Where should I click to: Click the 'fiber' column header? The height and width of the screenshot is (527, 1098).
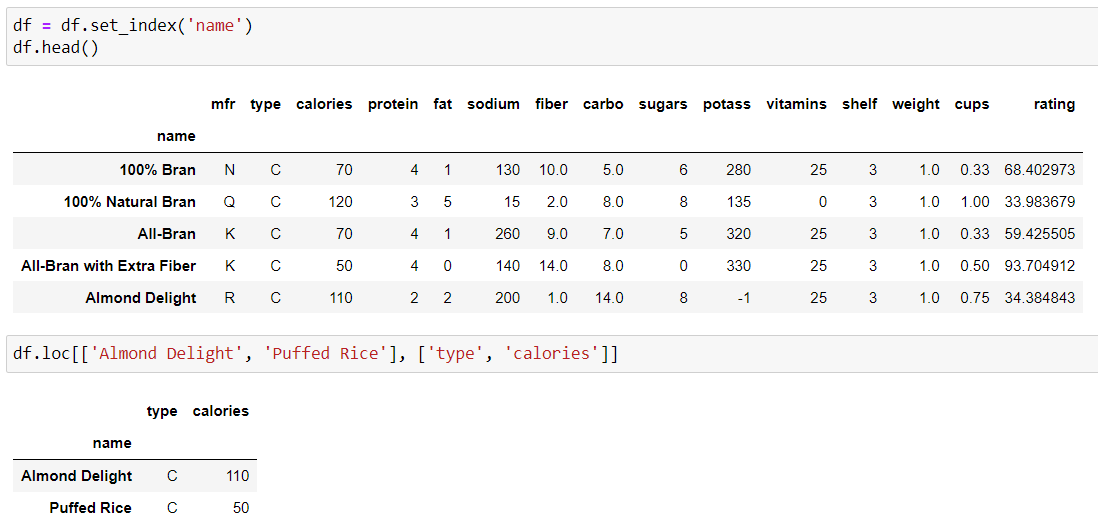tap(551, 104)
